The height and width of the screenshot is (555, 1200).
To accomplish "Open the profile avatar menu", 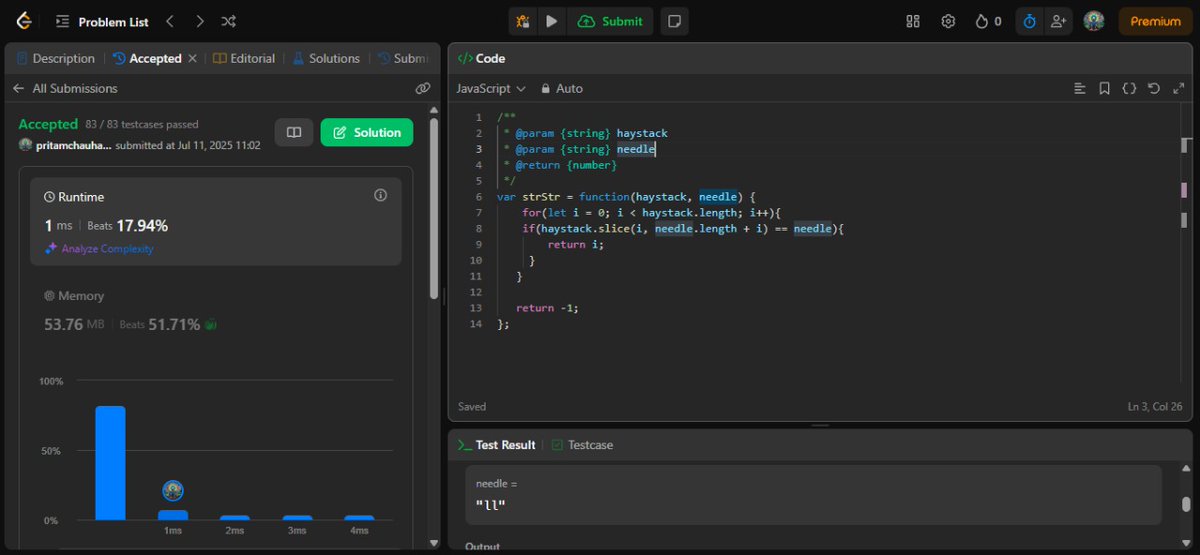I will 1094,21.
